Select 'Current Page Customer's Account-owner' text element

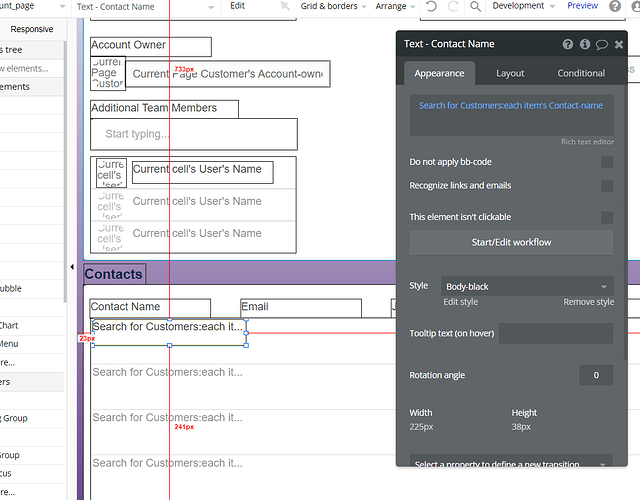(228, 74)
